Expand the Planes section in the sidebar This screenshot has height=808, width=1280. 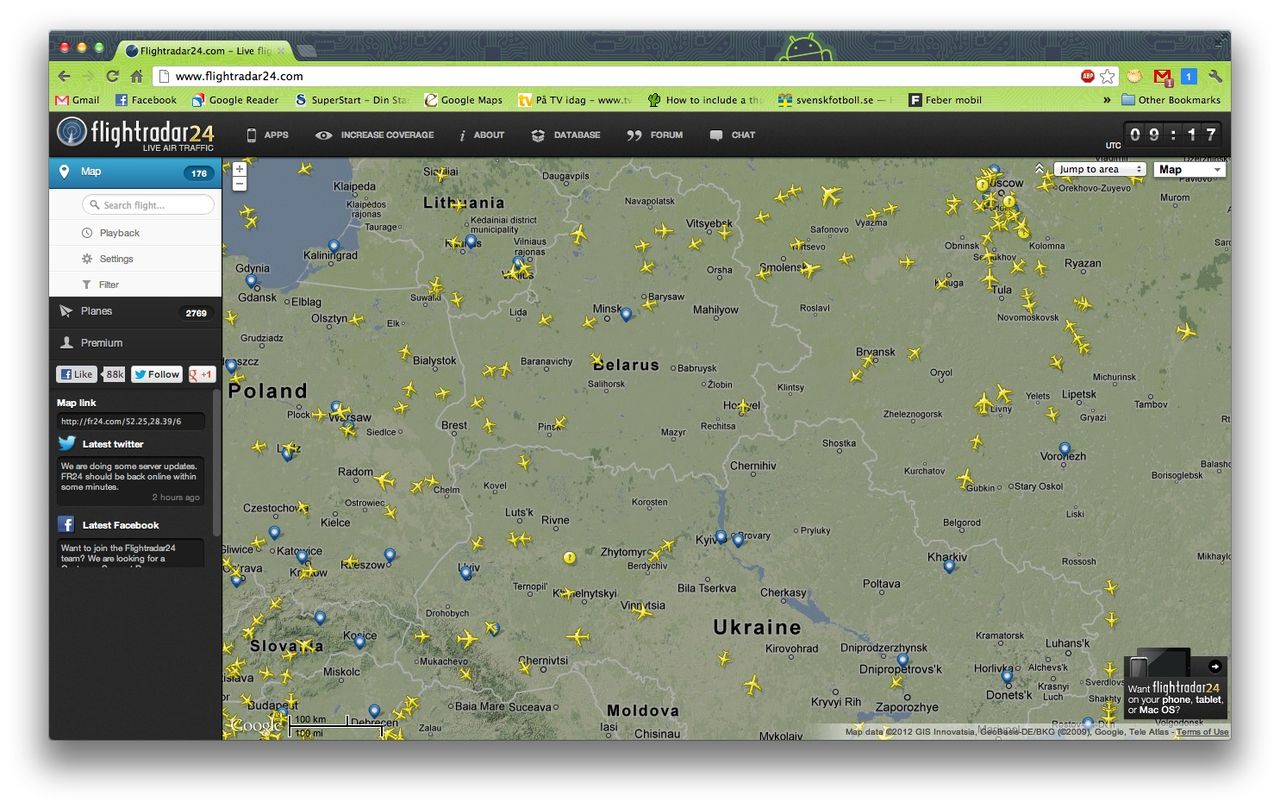coord(135,312)
